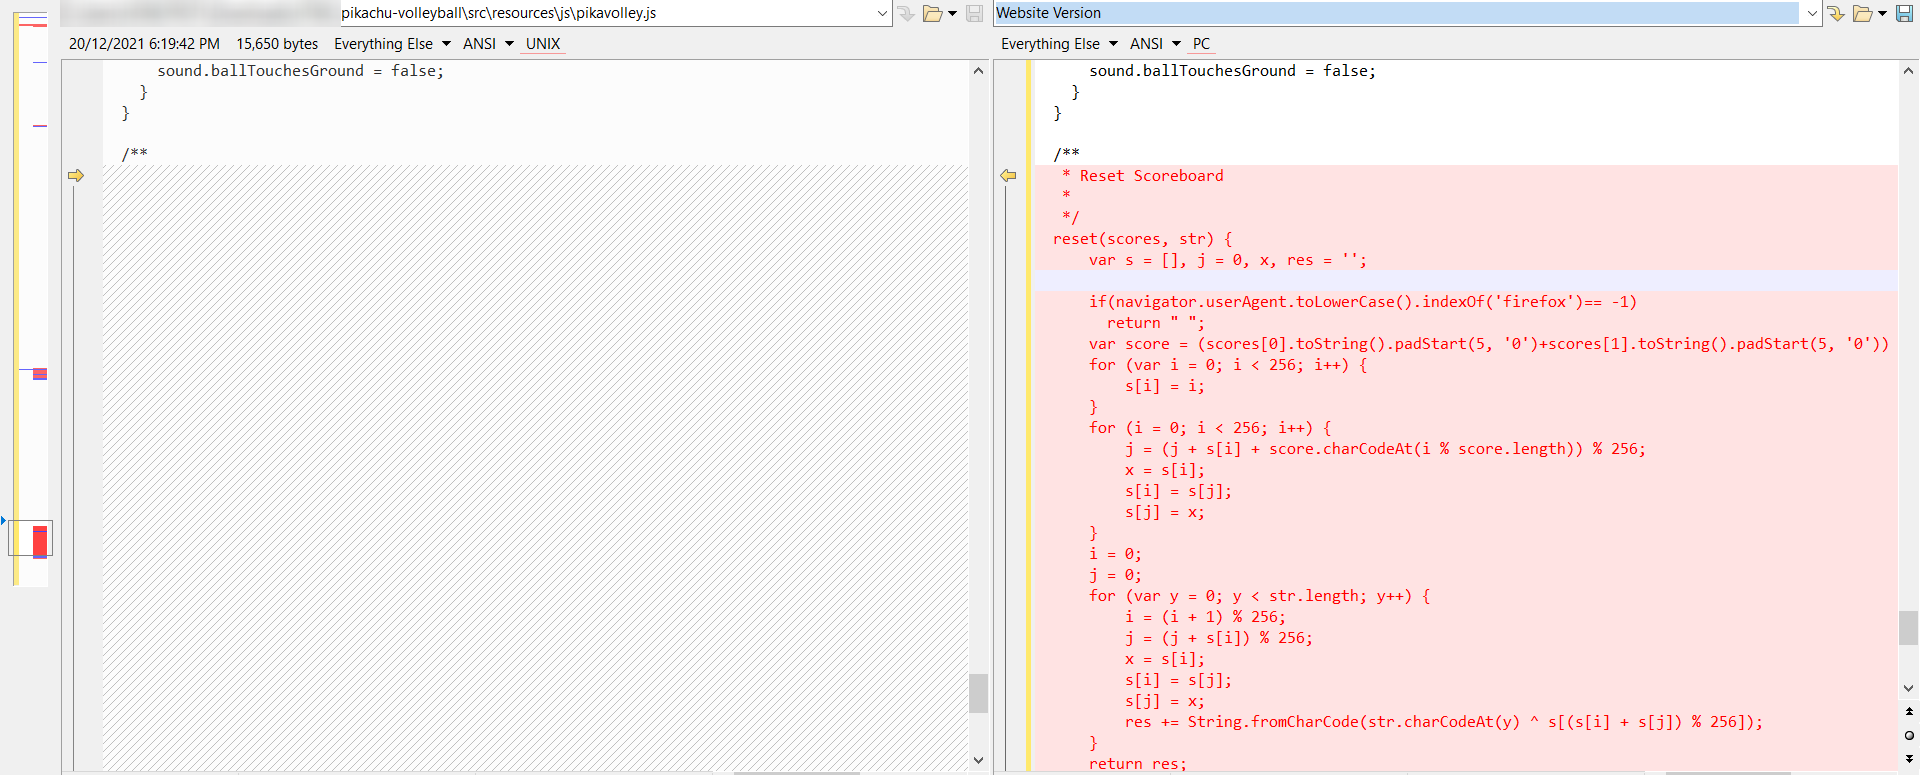Viewport: 1920px width, 775px height.
Task: Jump to previous difference double-up arrow
Action: [x=1909, y=711]
